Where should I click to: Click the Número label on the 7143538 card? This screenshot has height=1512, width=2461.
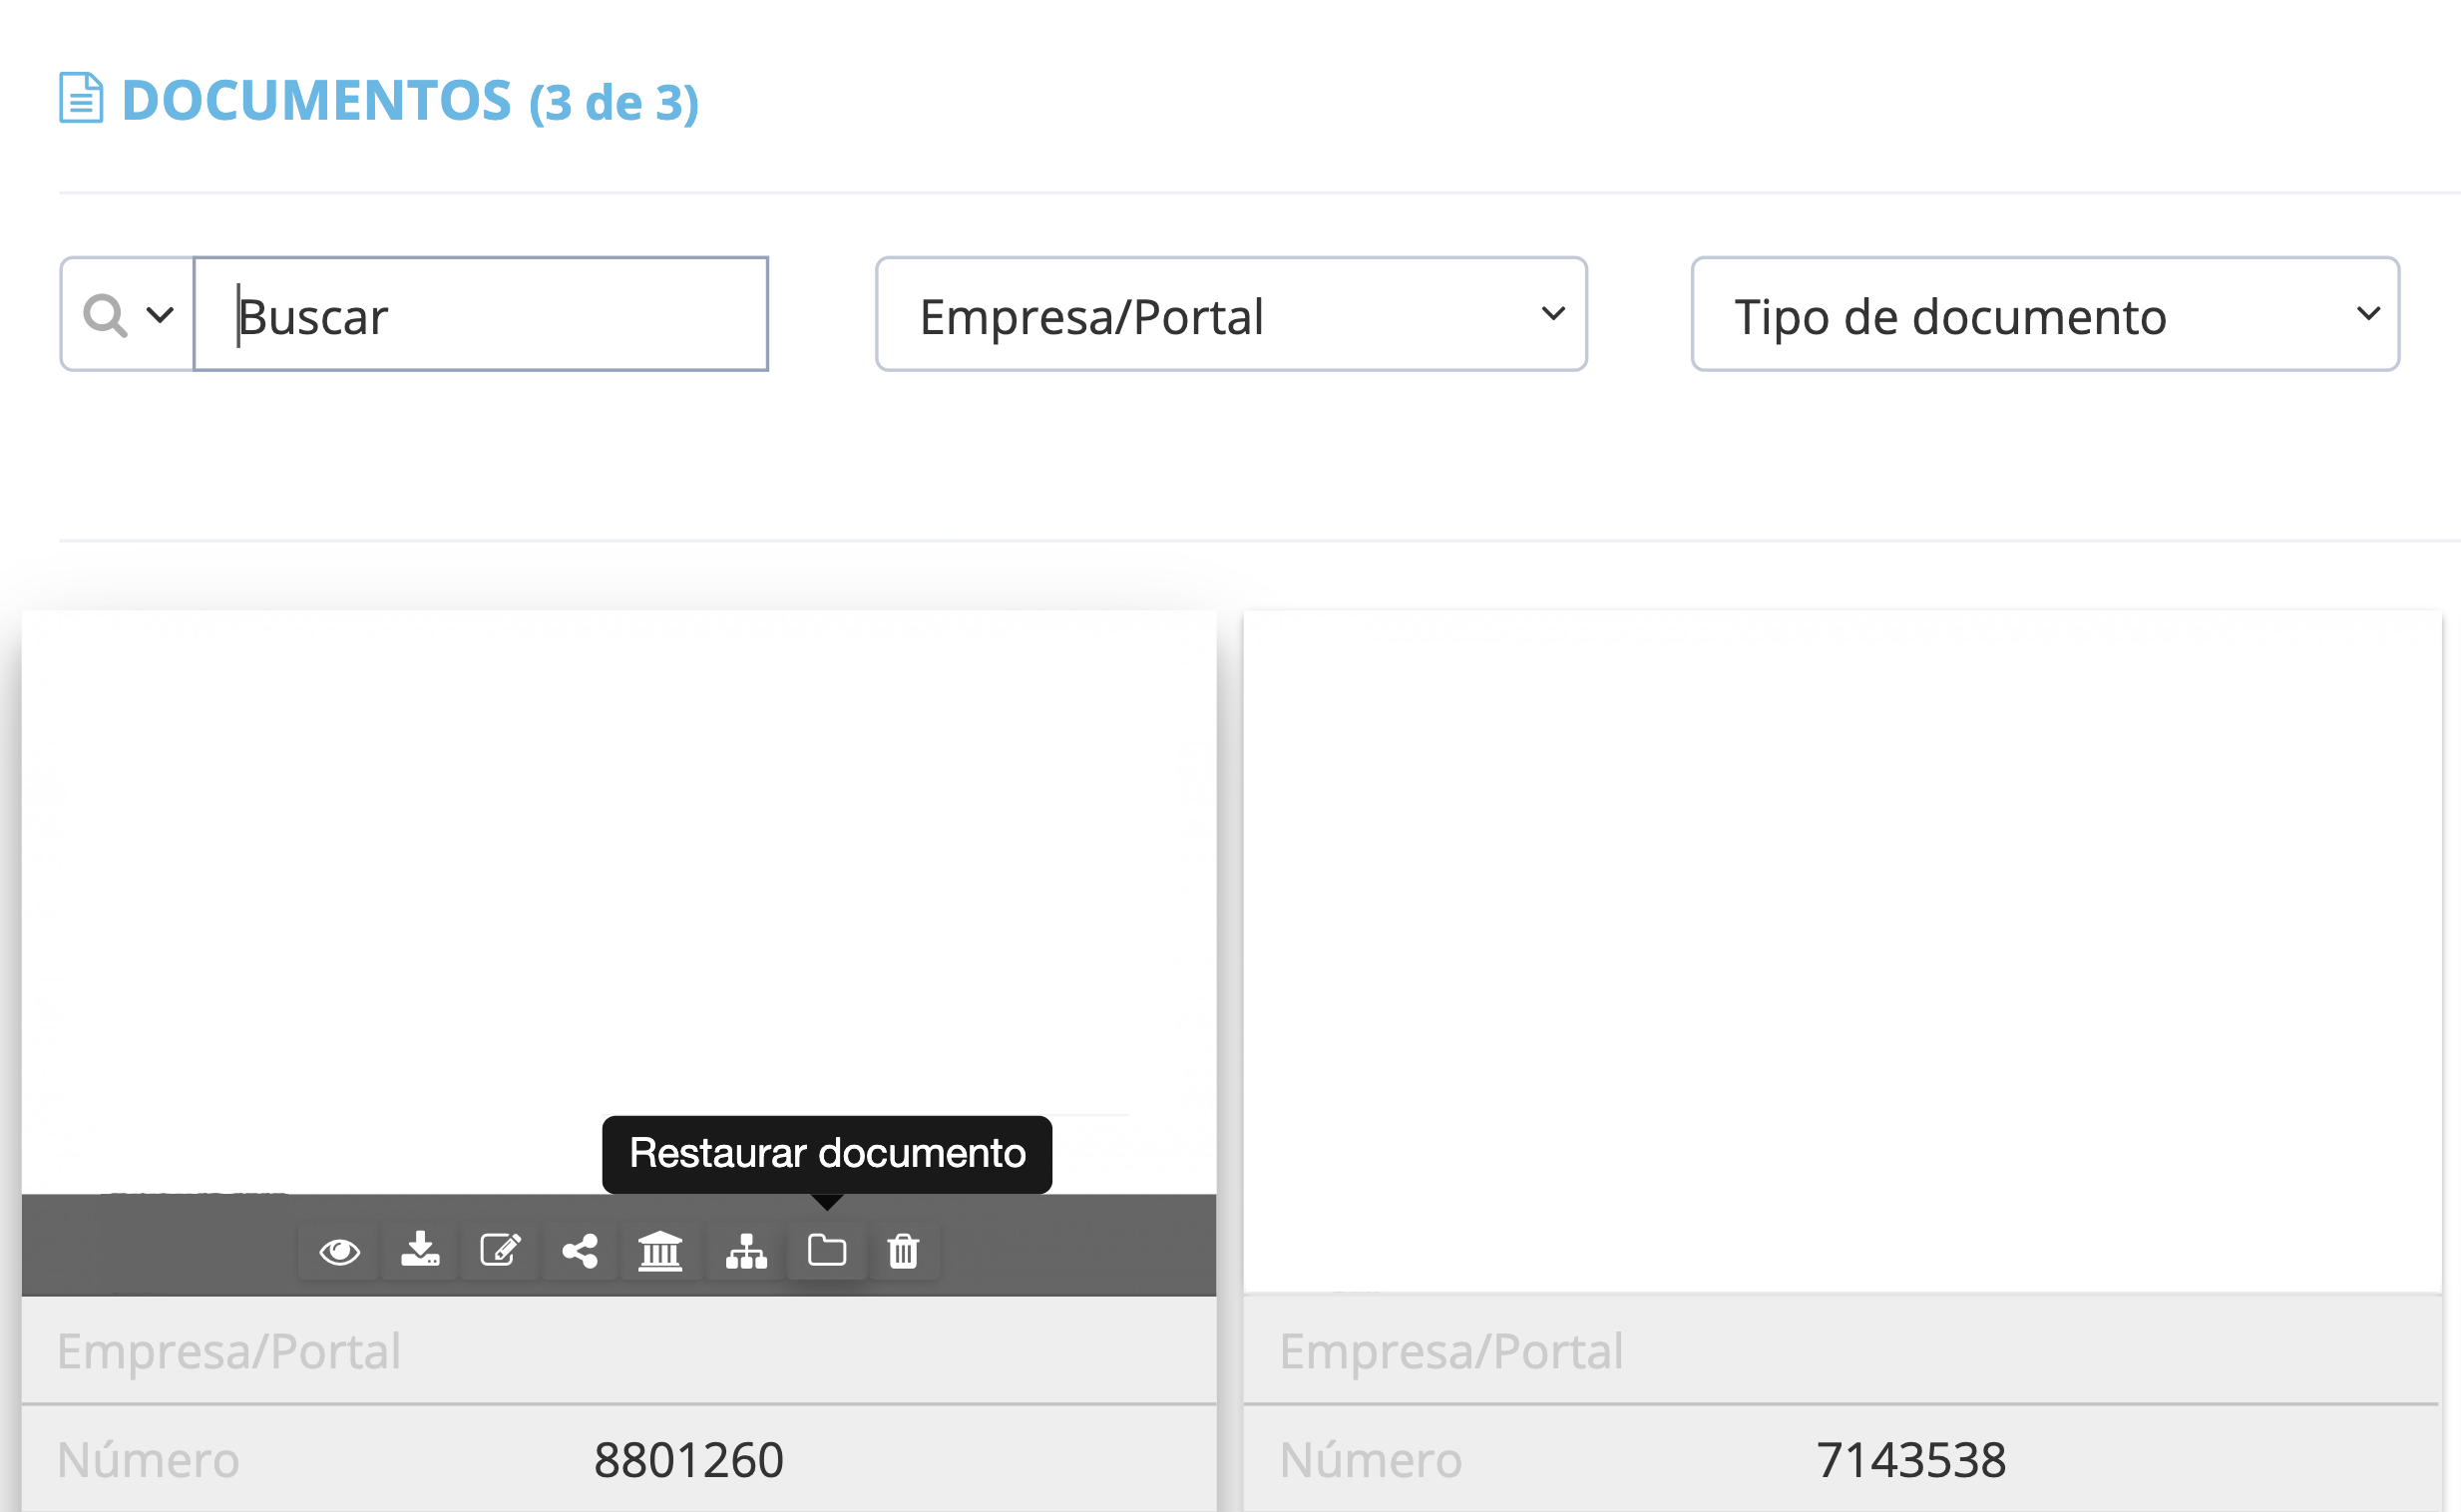pyautogui.click(x=1371, y=1460)
